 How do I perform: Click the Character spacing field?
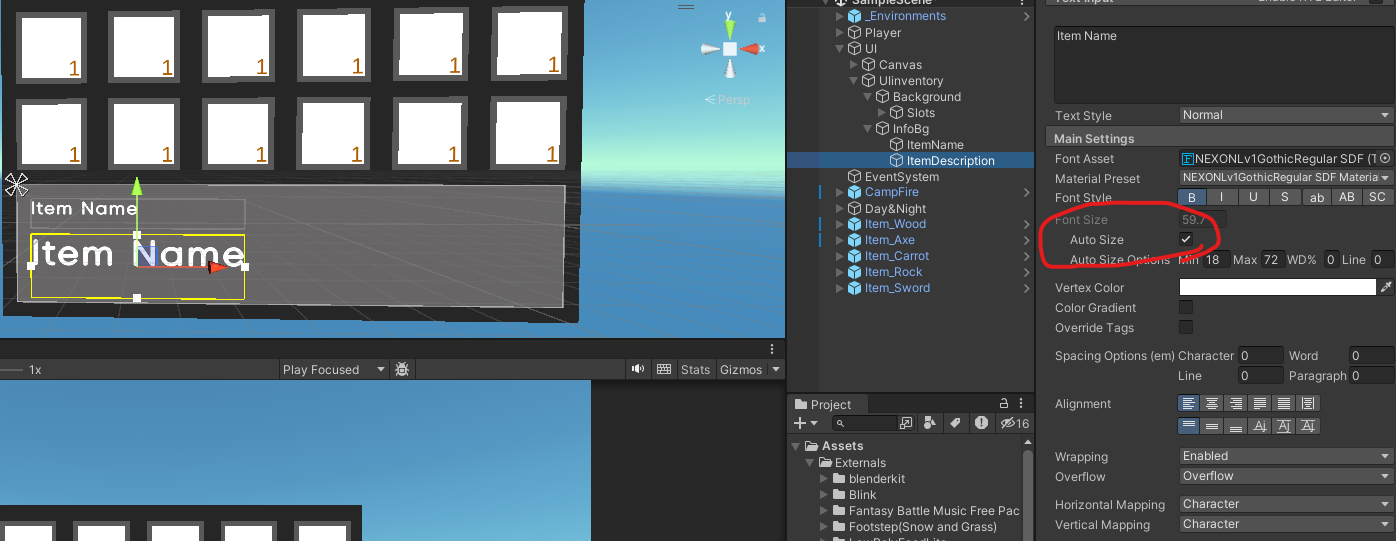tap(1260, 355)
